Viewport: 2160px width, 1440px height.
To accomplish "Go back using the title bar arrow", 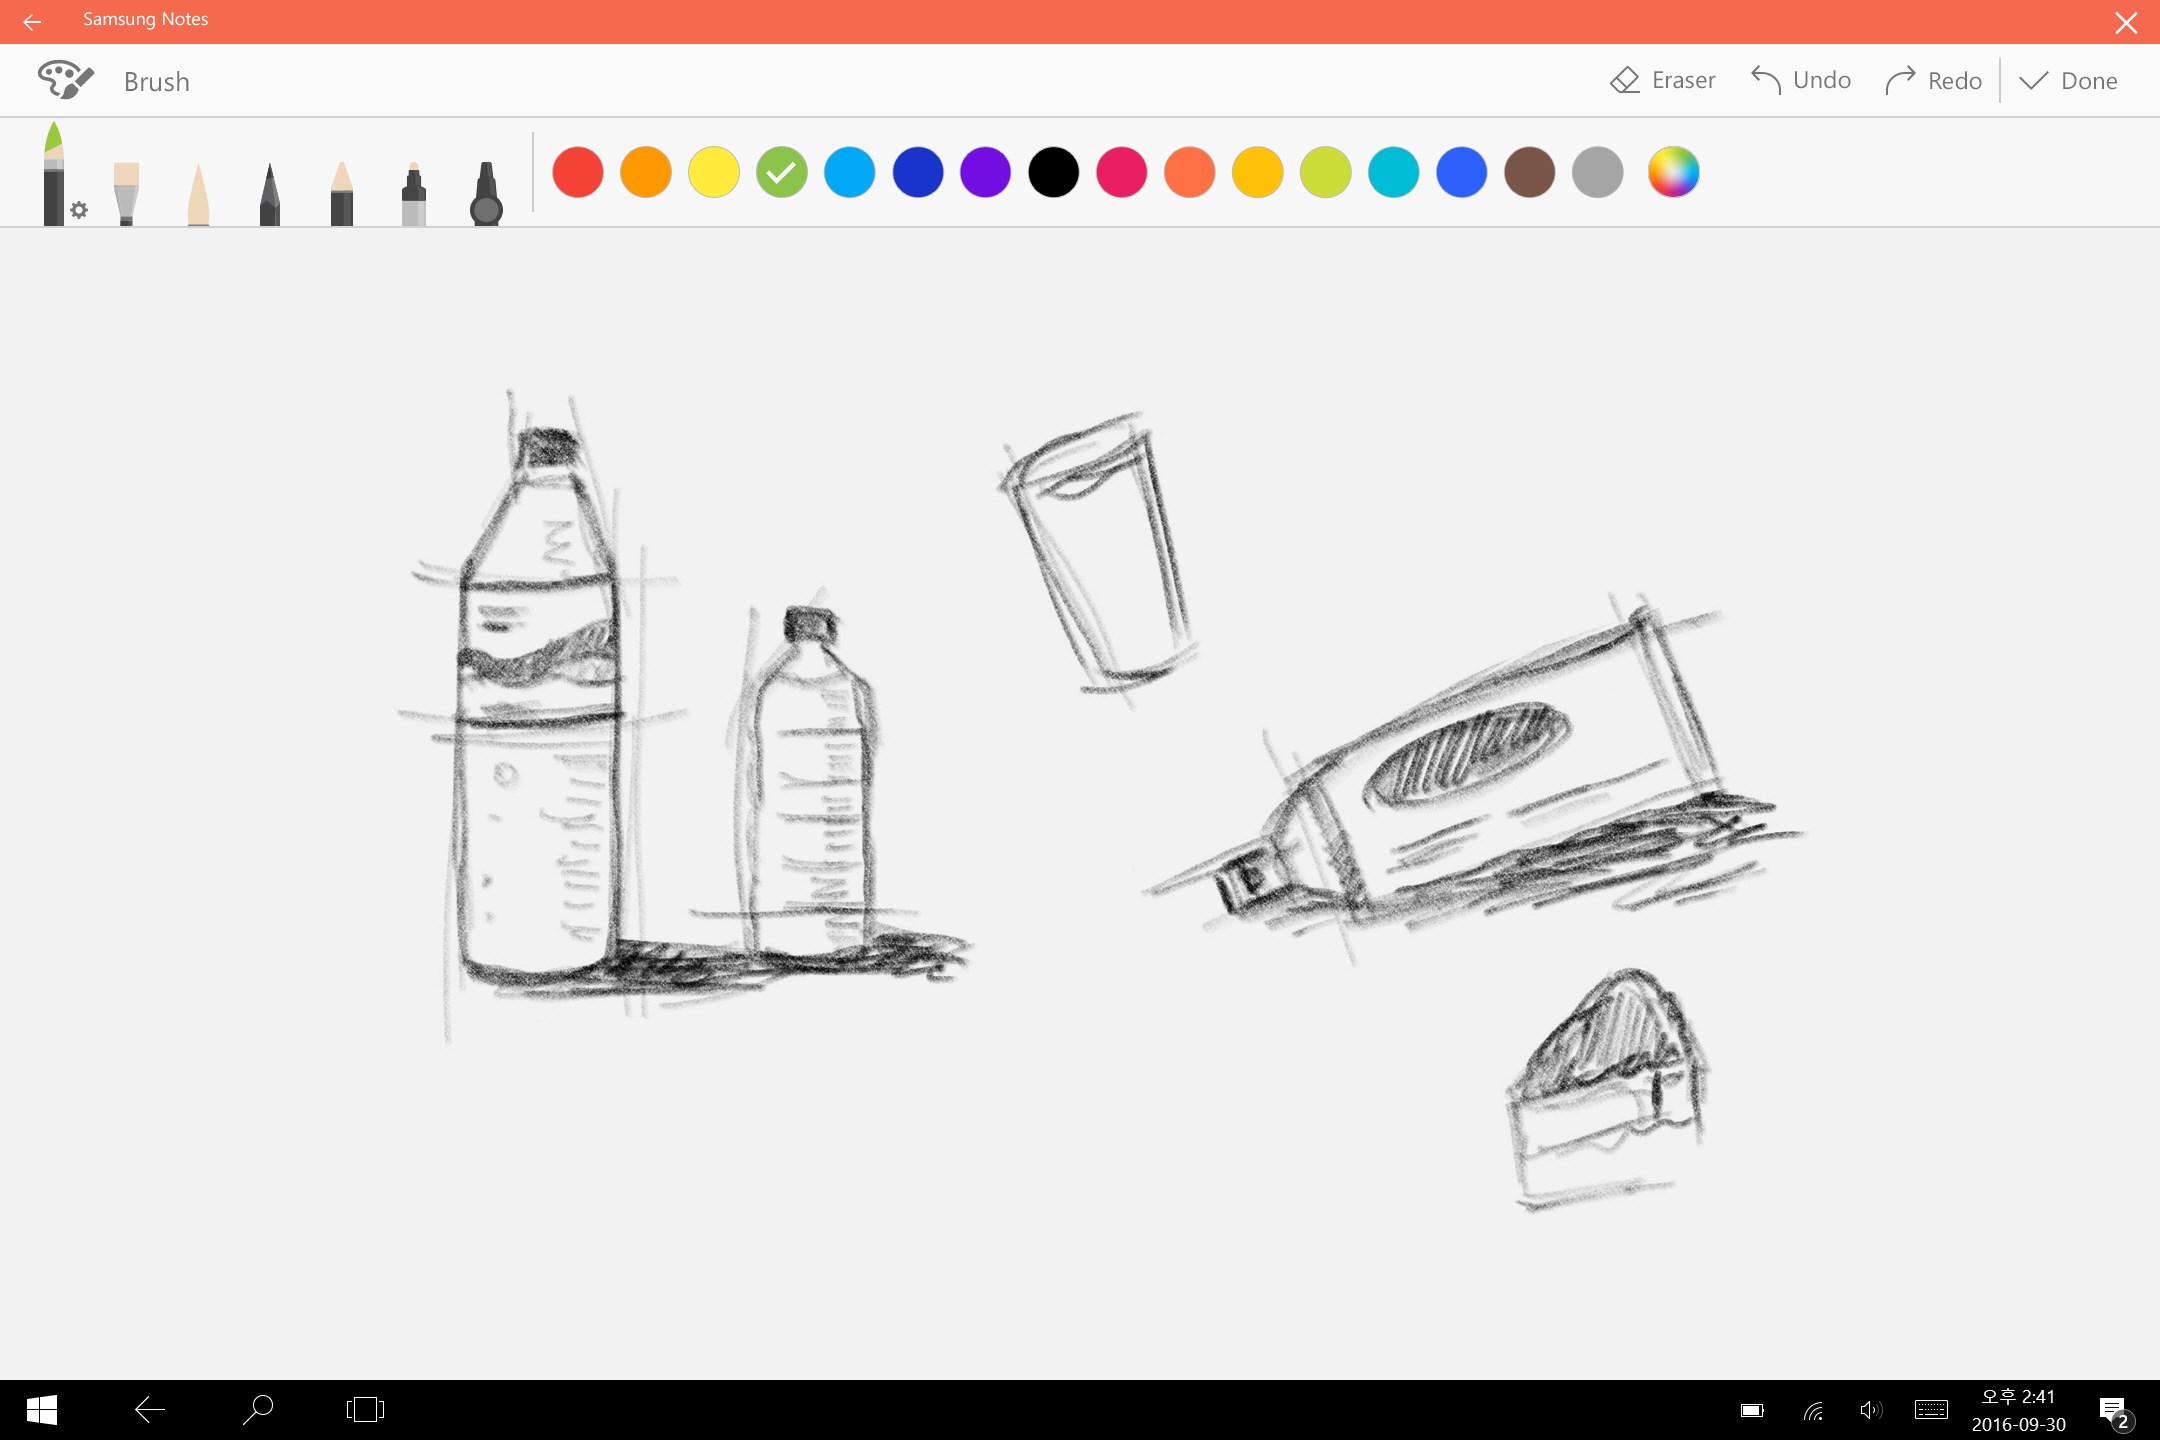I will pos(33,21).
